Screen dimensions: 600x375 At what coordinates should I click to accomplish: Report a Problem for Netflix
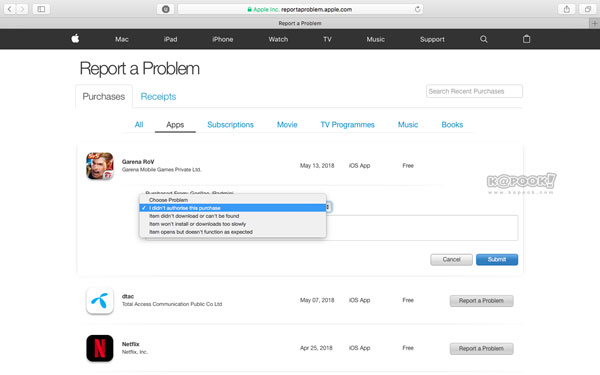pyautogui.click(x=481, y=349)
